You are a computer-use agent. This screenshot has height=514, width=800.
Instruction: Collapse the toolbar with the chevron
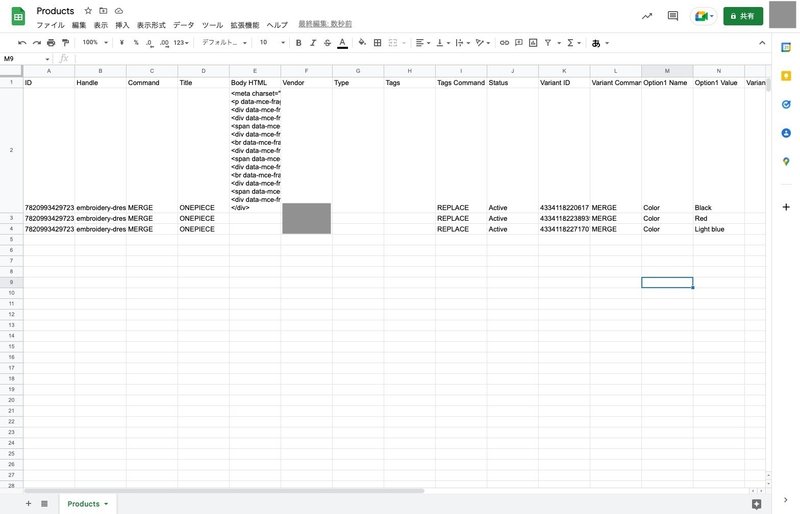point(762,43)
